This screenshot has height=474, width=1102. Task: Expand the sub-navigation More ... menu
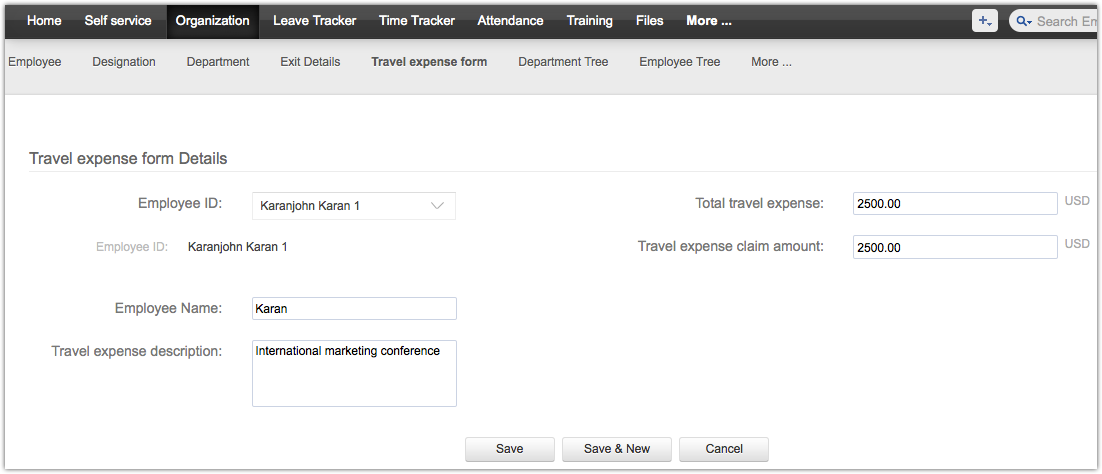[x=771, y=62]
